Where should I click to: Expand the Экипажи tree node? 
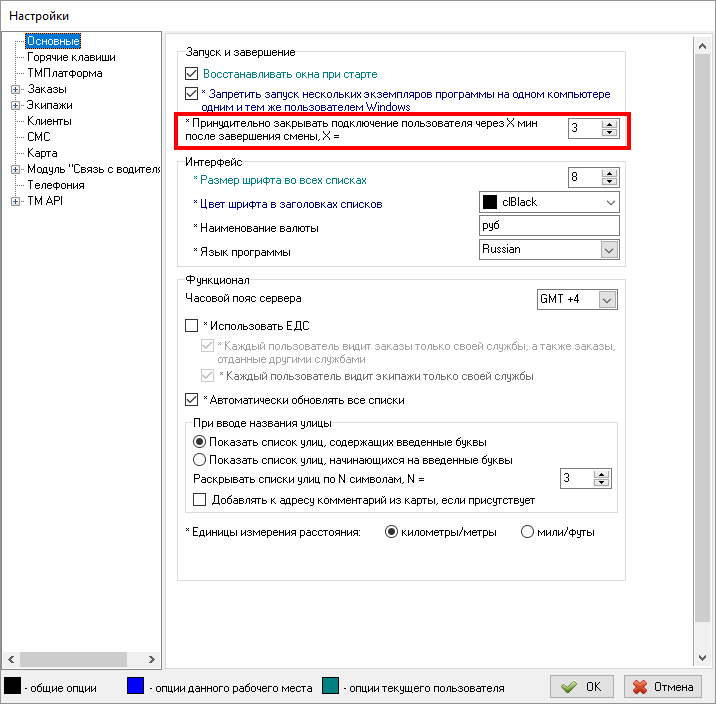coord(16,105)
